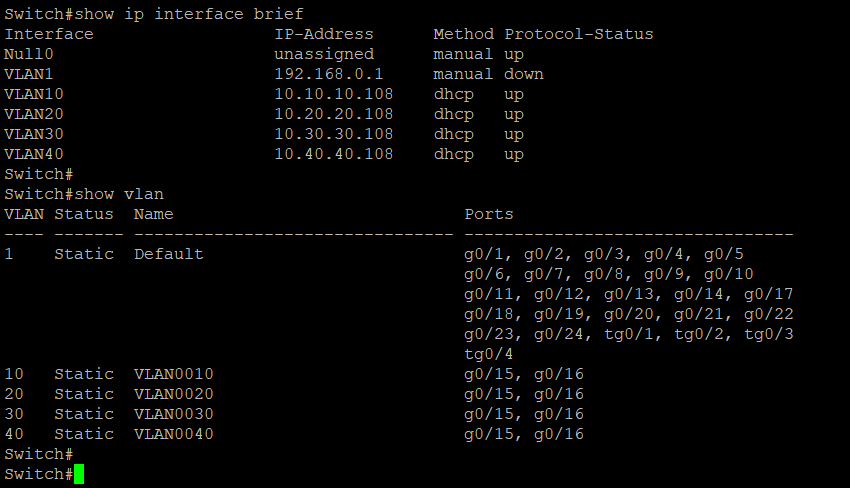This screenshot has width=850, height=488.
Task: Click the Ports column header
Action: [488, 214]
